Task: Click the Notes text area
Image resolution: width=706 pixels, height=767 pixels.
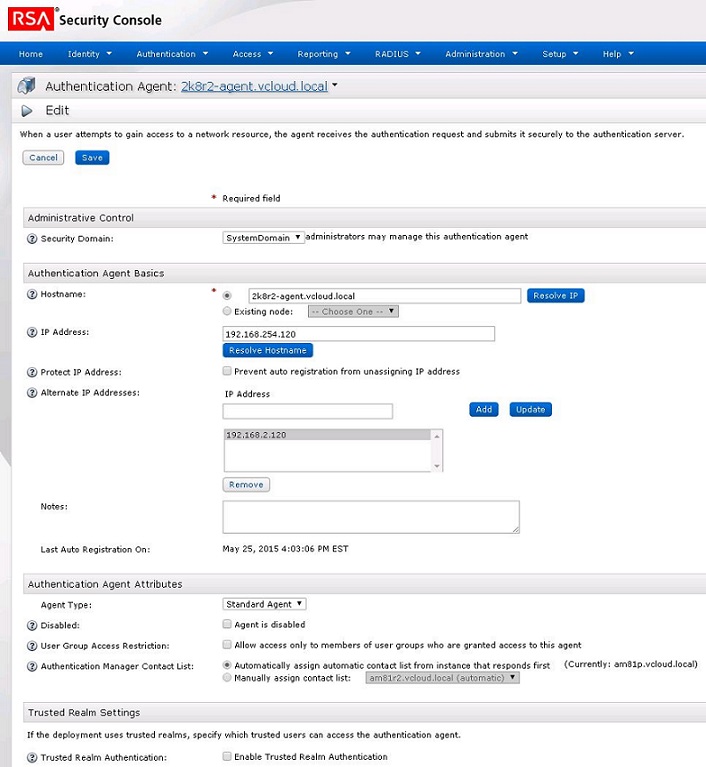Action: [x=370, y=517]
